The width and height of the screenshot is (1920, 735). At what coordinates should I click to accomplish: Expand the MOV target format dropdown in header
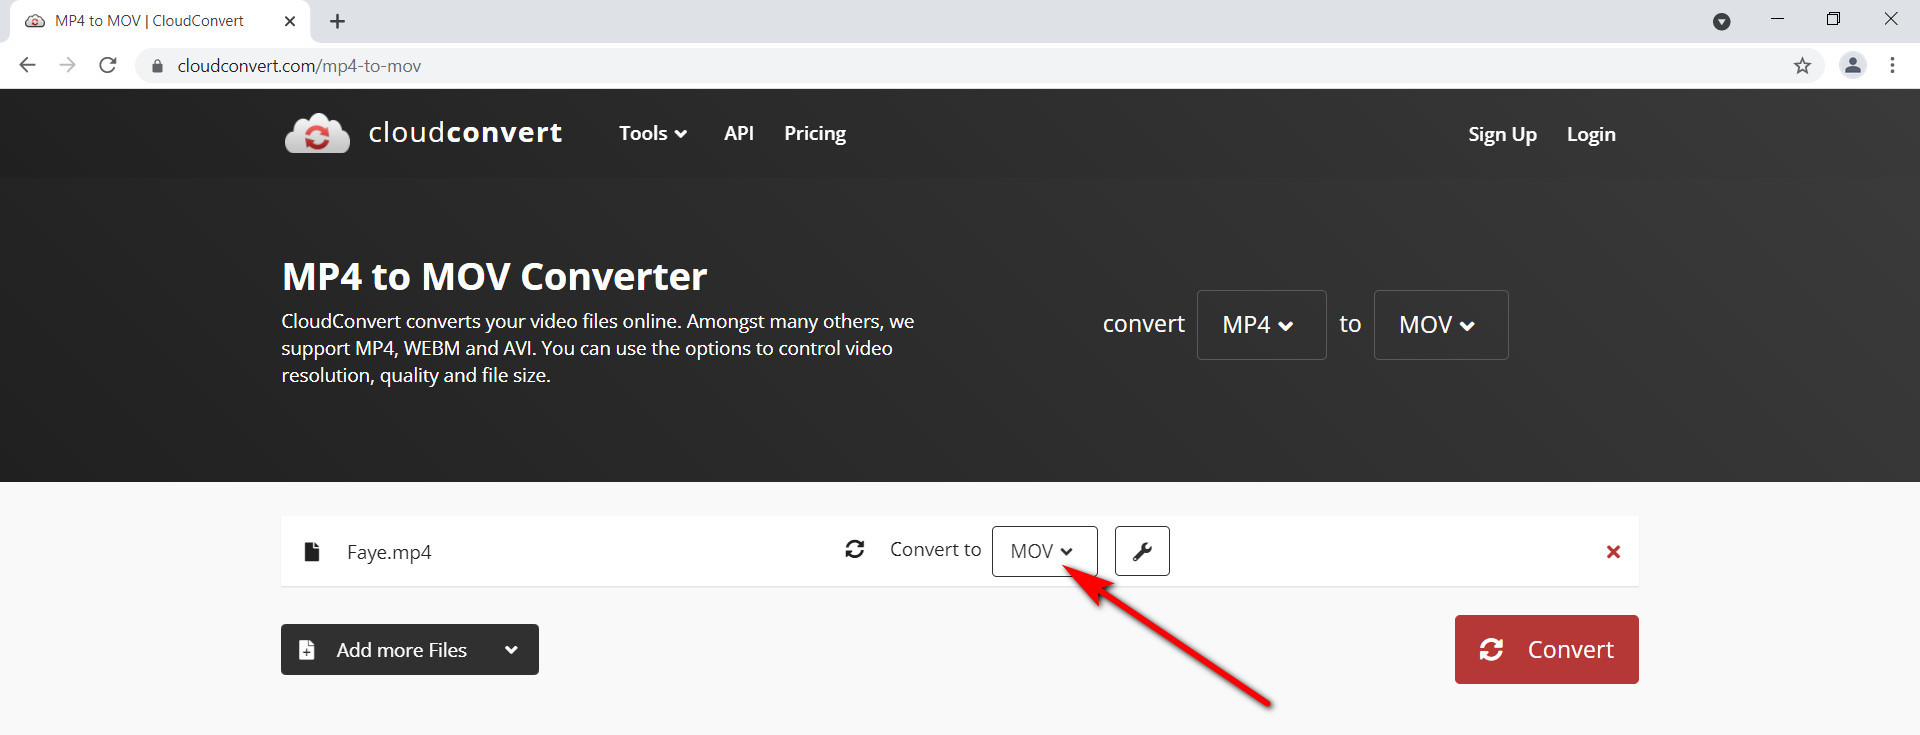point(1440,325)
